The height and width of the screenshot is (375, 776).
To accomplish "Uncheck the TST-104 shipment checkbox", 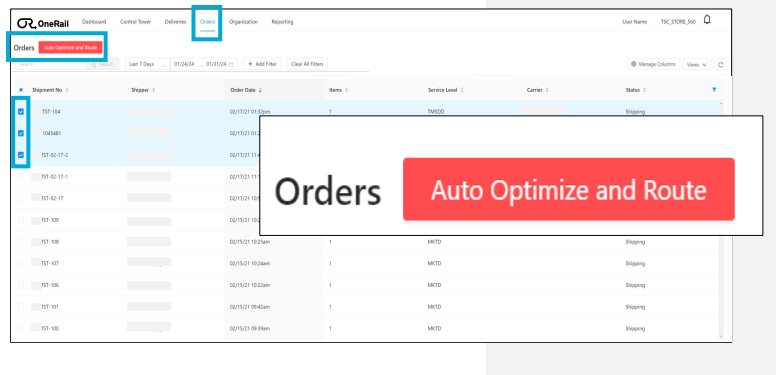I will [21, 111].
